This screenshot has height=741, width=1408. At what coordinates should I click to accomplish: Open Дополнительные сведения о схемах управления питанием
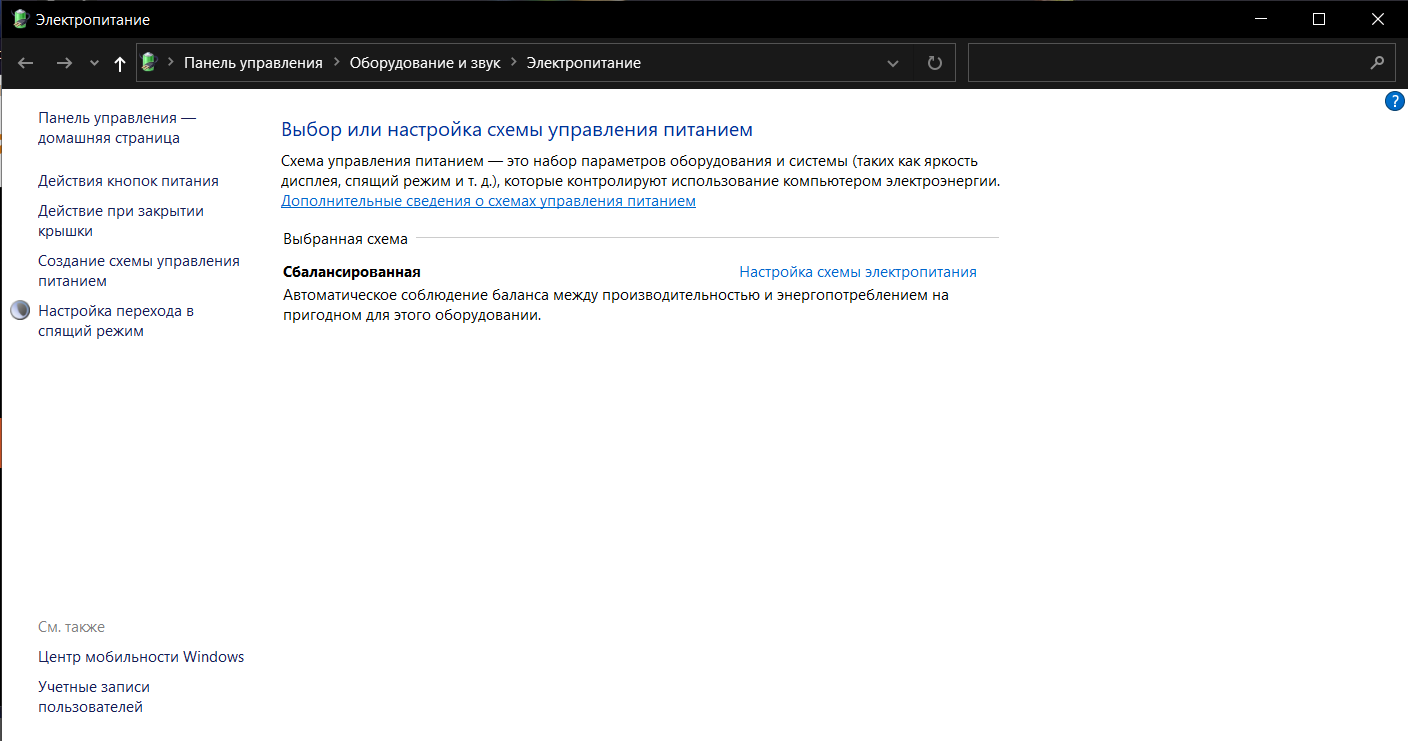(x=488, y=201)
